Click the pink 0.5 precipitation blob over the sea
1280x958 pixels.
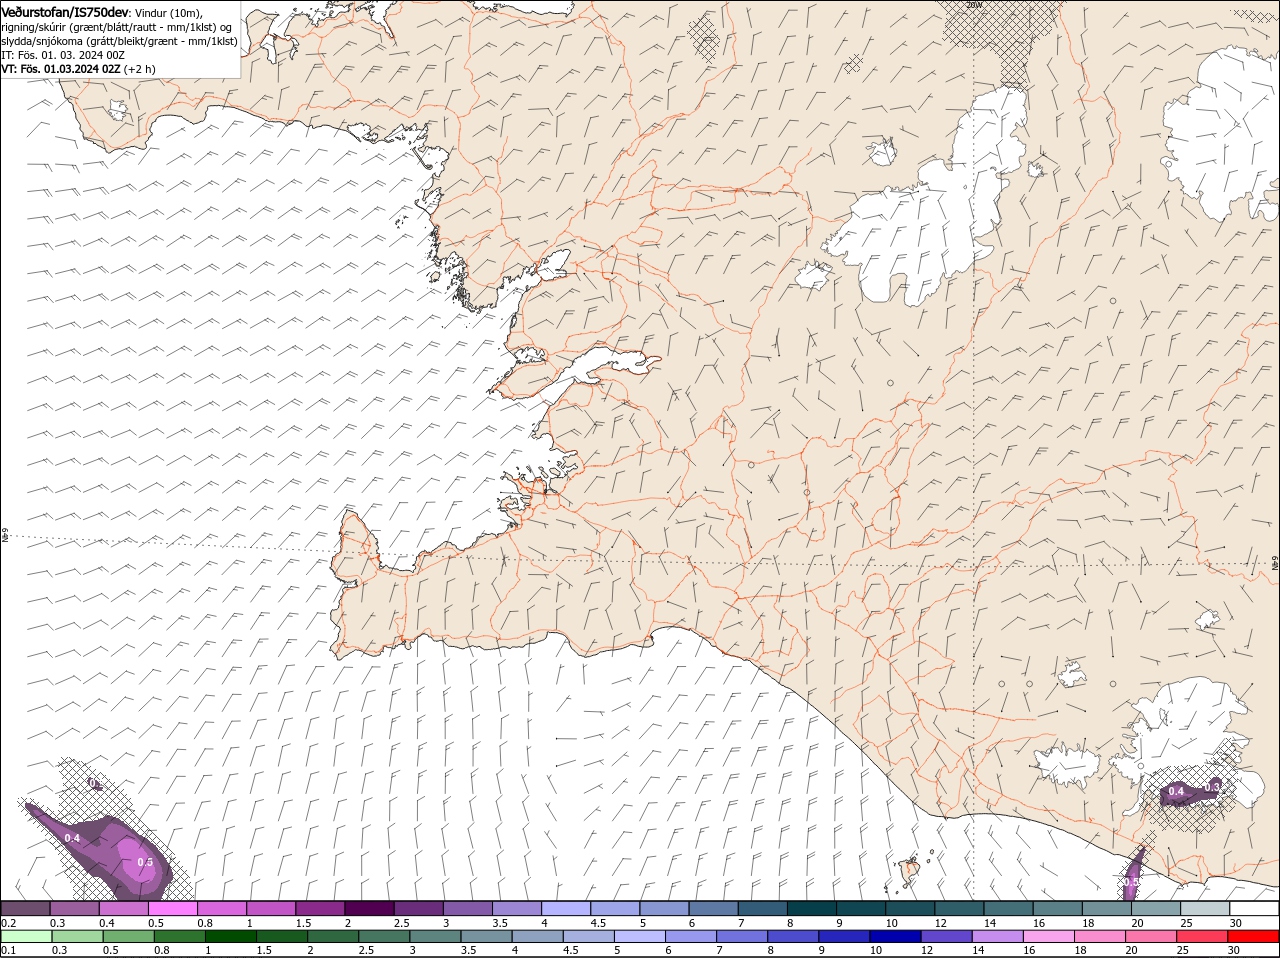coord(137,860)
